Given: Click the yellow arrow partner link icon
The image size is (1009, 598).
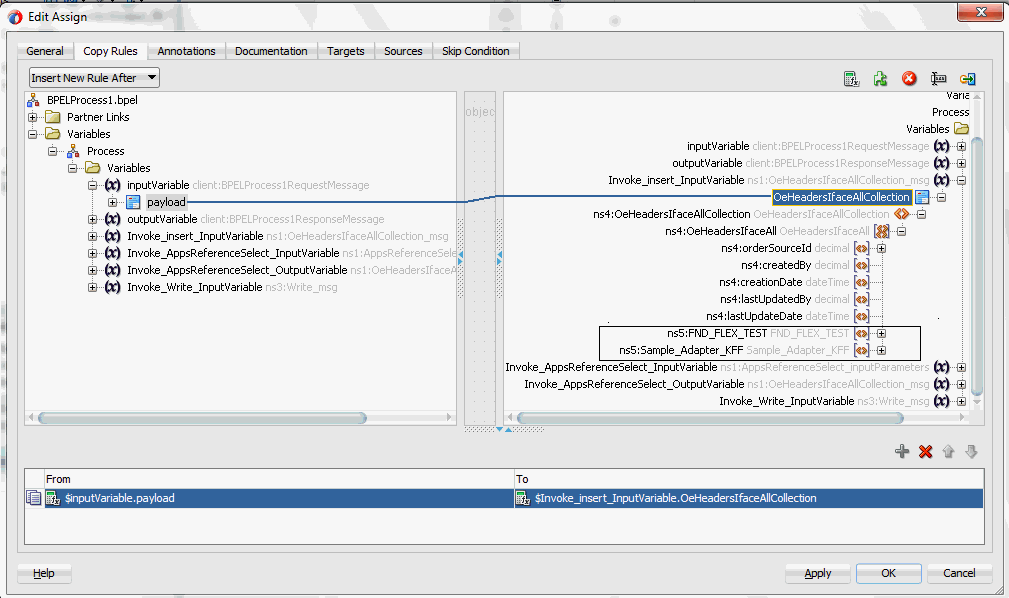Looking at the screenshot, I should pyautogui.click(x=967, y=79).
